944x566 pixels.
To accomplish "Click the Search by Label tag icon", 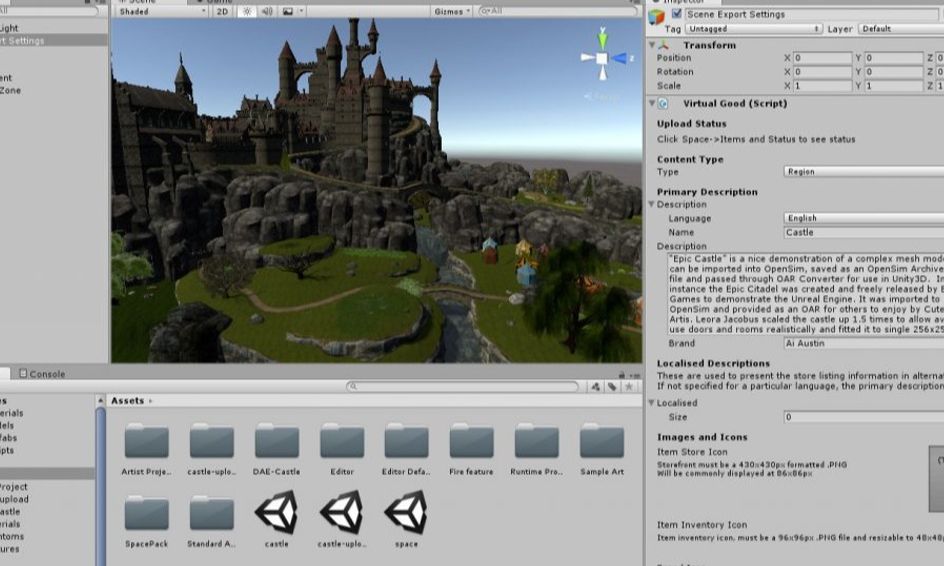I will click(612, 387).
